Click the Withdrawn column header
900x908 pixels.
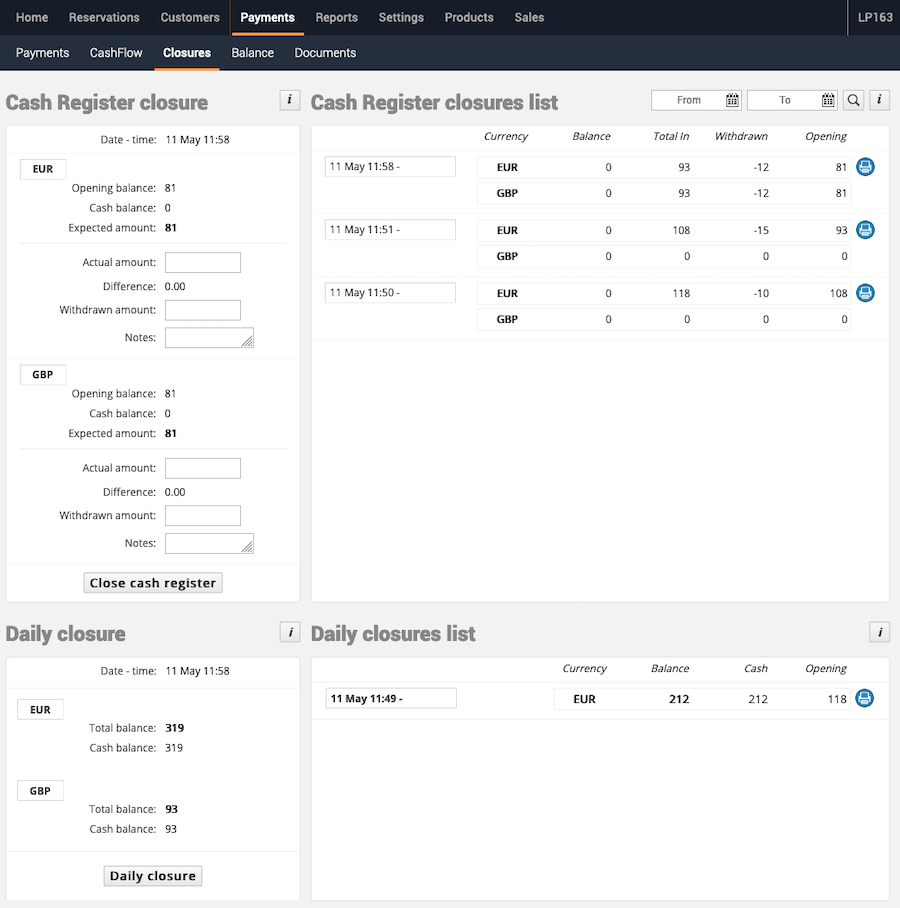[741, 136]
